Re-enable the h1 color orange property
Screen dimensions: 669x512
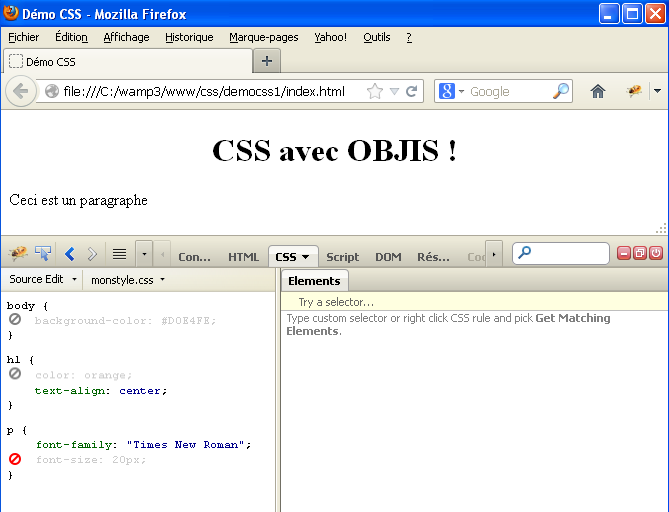point(15,374)
